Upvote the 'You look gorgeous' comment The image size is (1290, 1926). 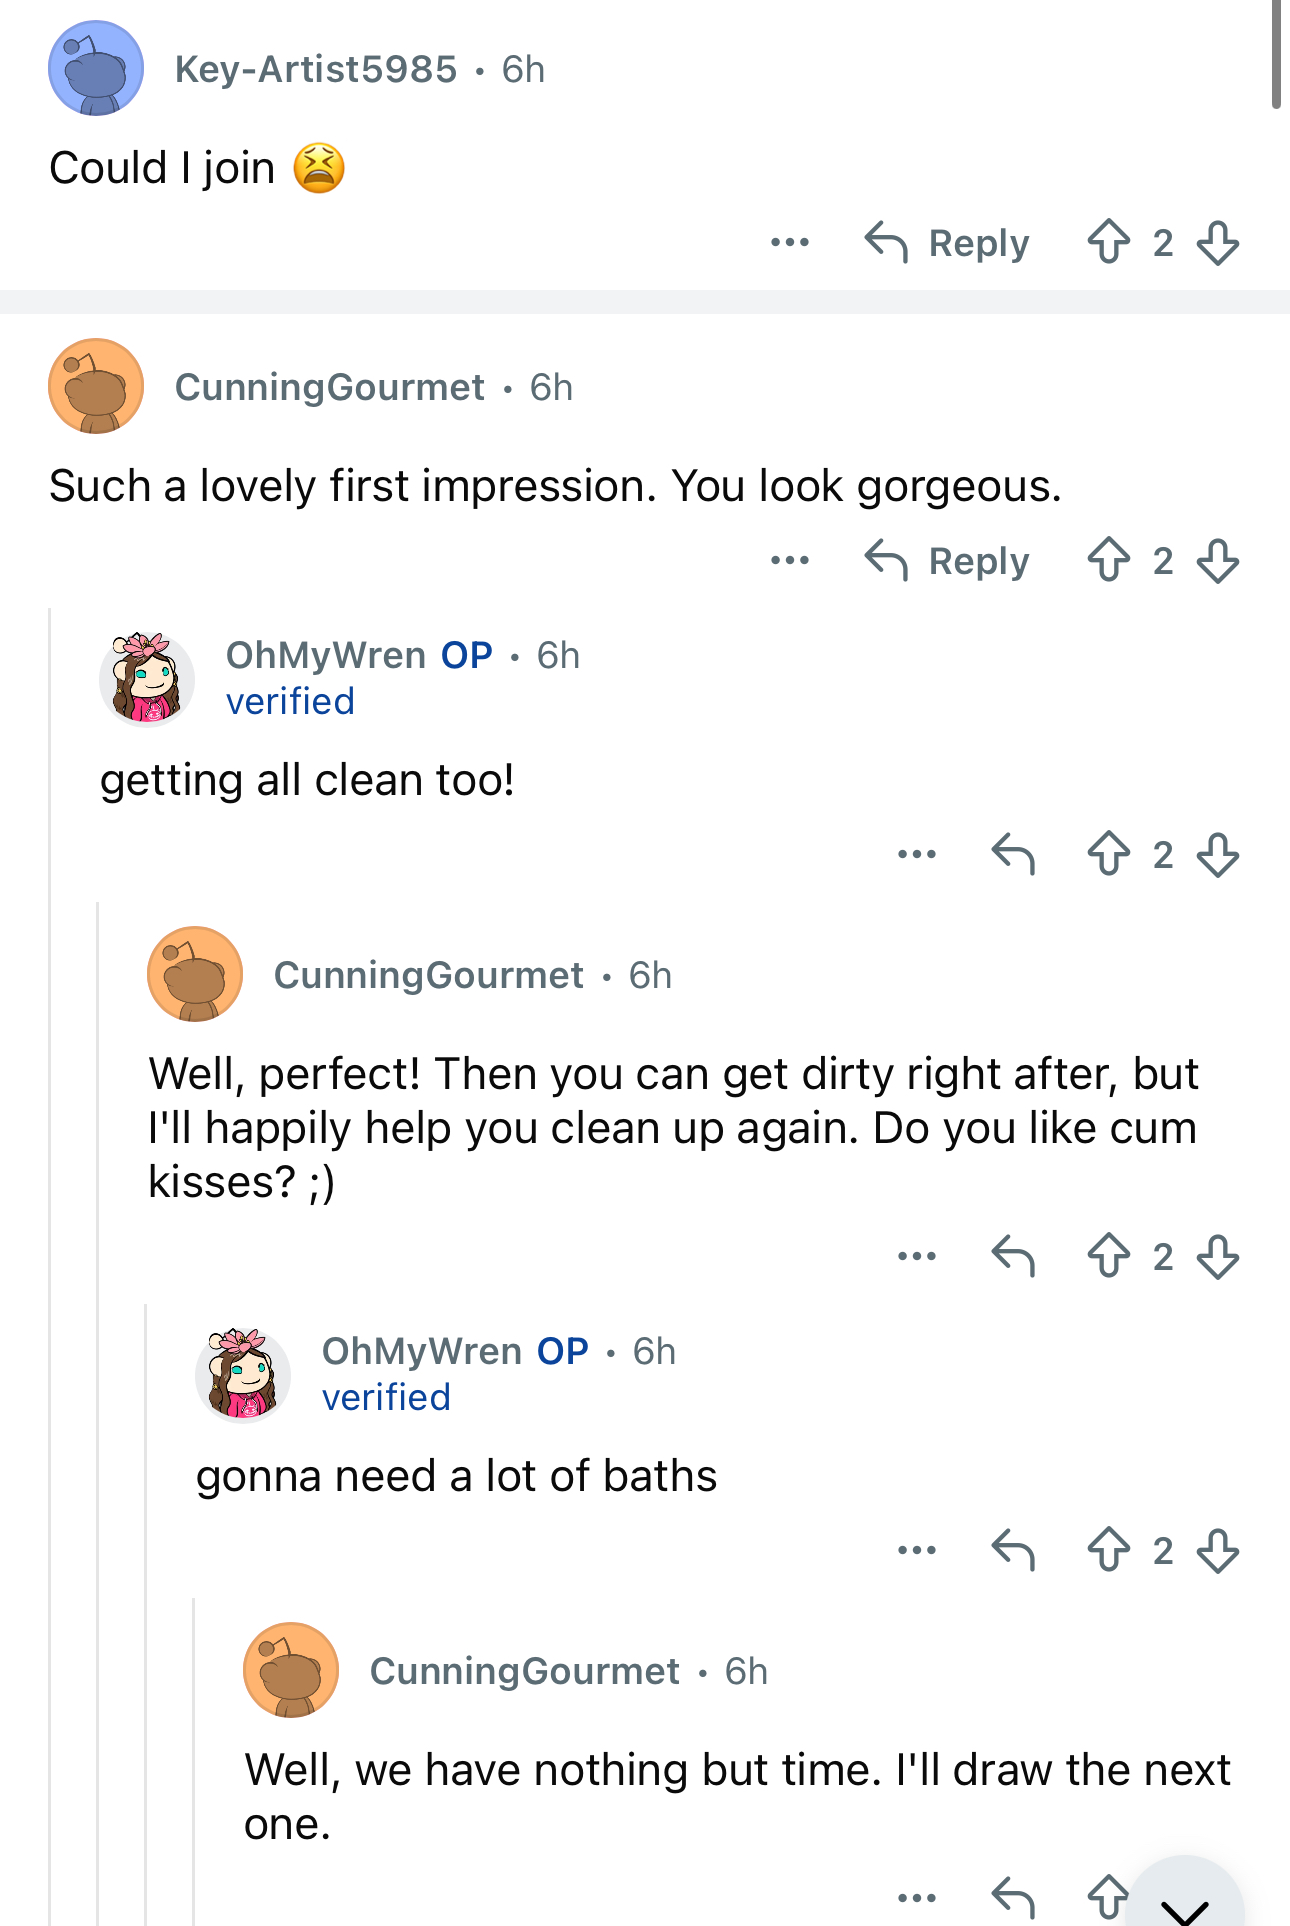(1108, 560)
